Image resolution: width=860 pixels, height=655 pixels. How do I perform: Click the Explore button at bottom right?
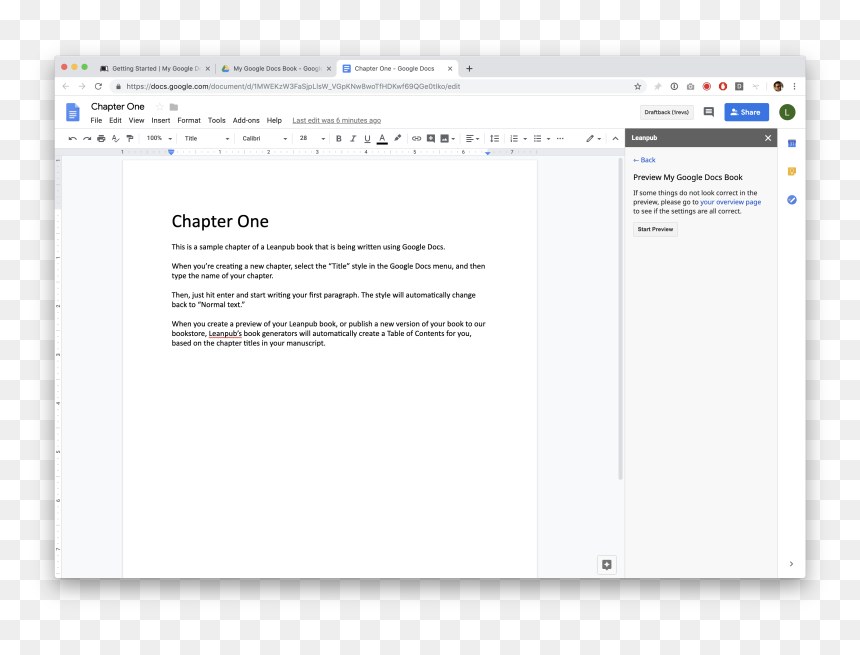(x=607, y=564)
